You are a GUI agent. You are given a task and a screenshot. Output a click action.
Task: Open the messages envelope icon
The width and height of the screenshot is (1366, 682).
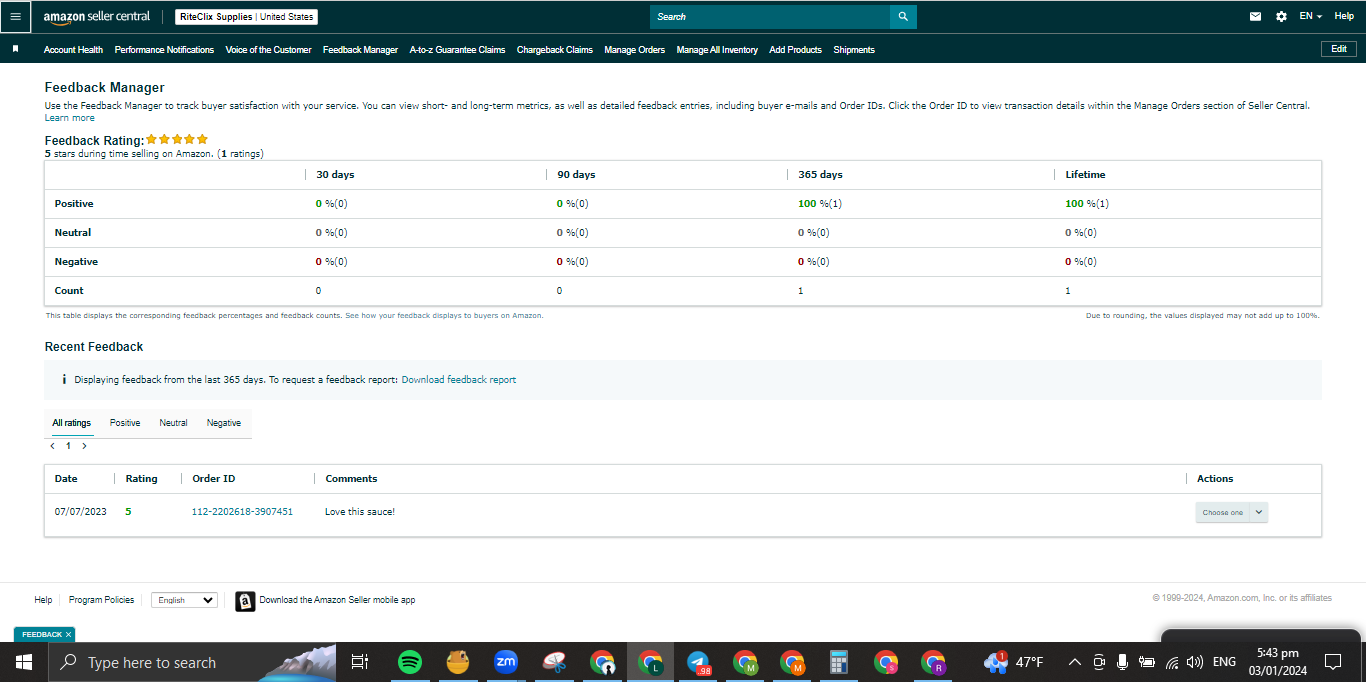1255,17
